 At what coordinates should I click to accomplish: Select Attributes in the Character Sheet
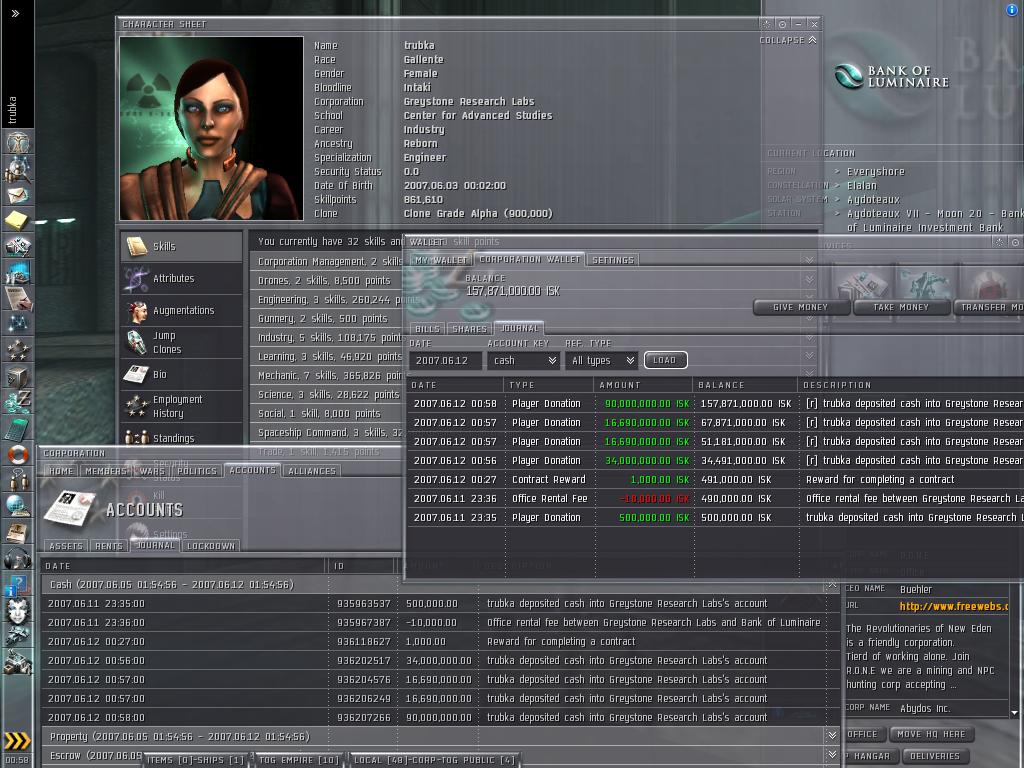(181, 278)
